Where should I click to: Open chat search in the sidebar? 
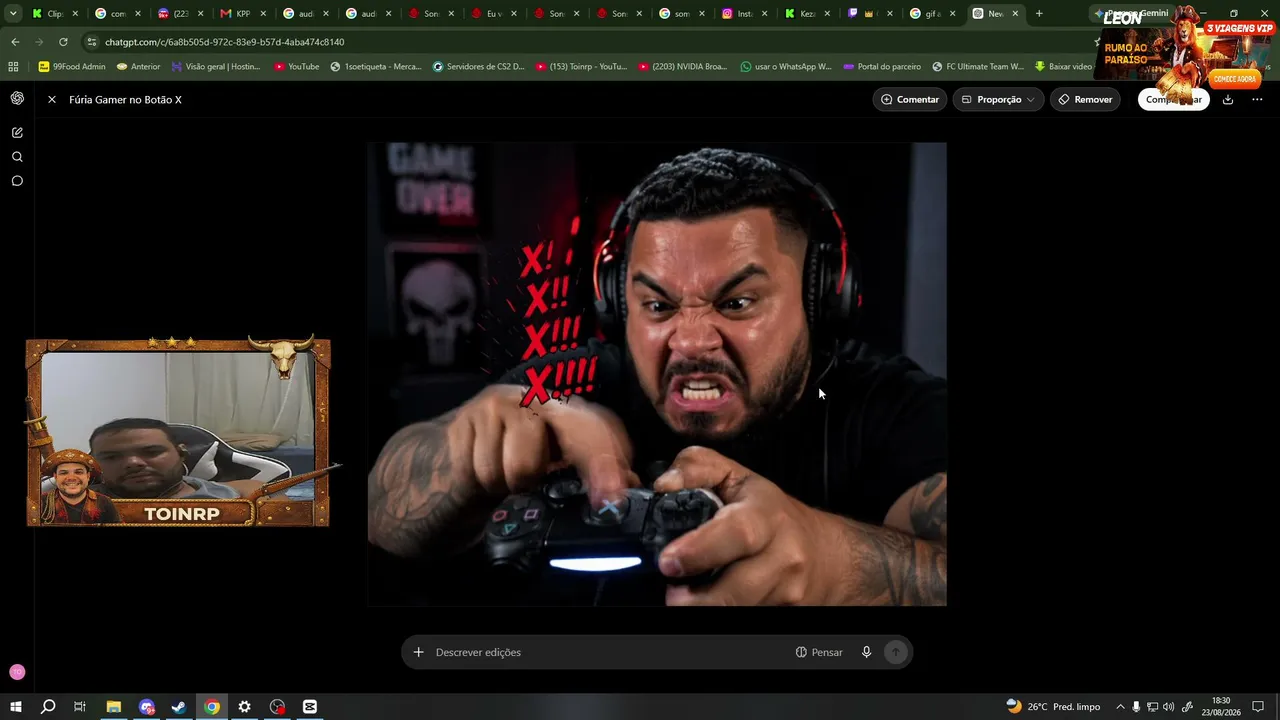point(17,157)
